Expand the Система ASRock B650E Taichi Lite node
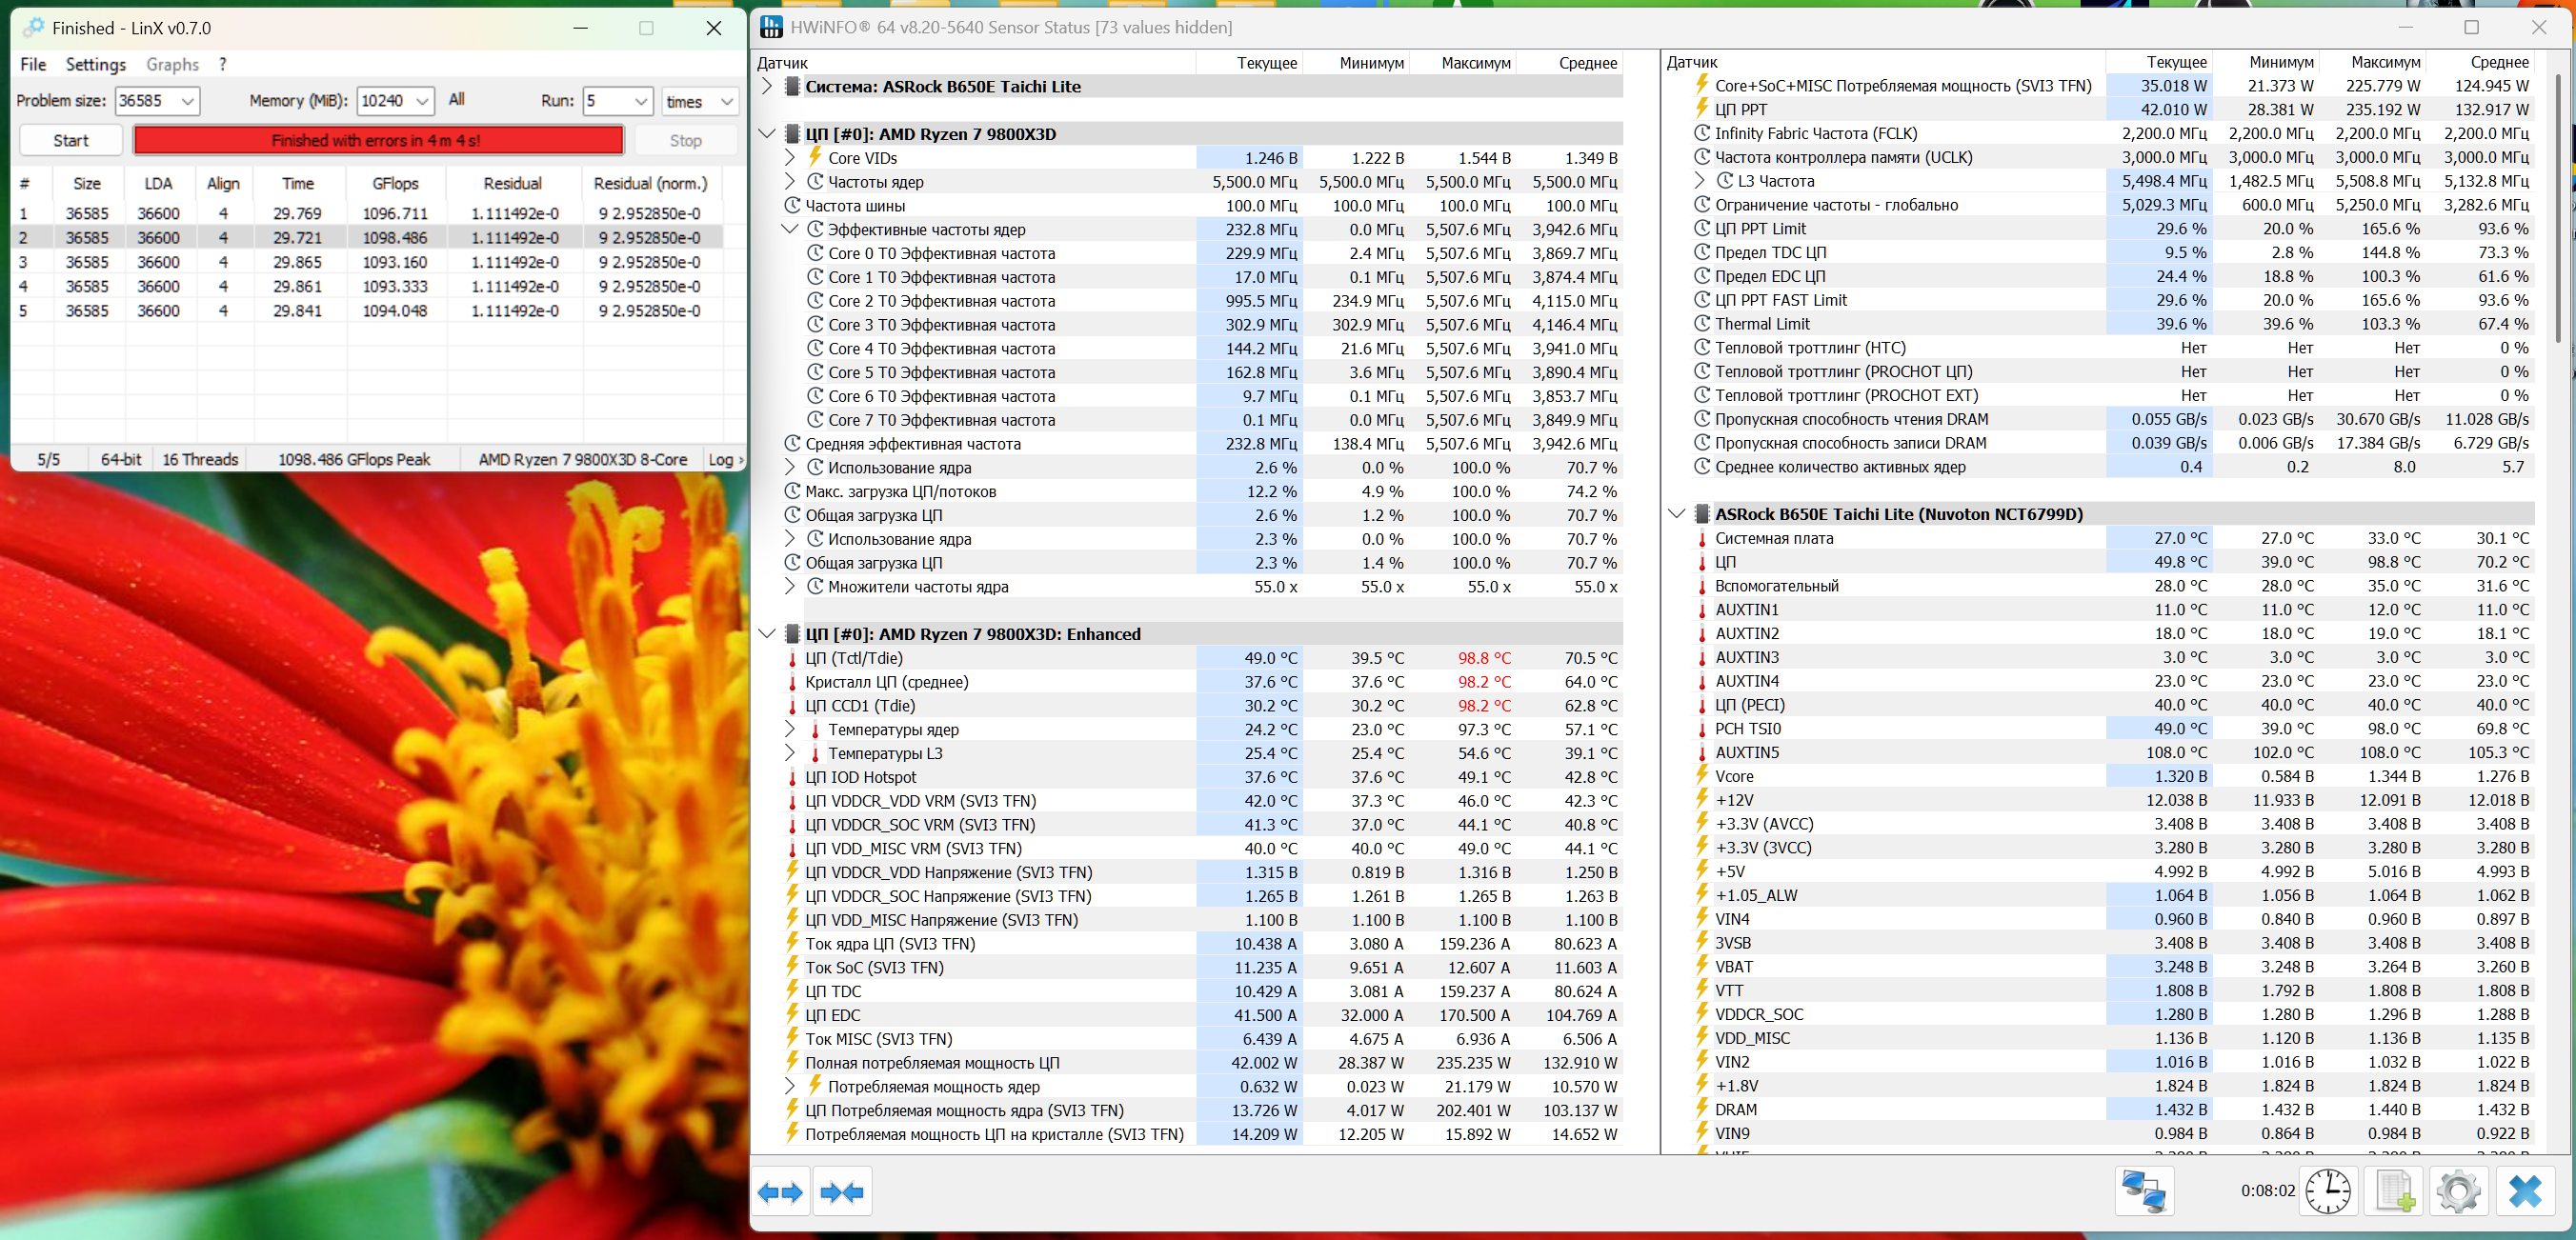This screenshot has height=1240, width=2576. tap(767, 86)
